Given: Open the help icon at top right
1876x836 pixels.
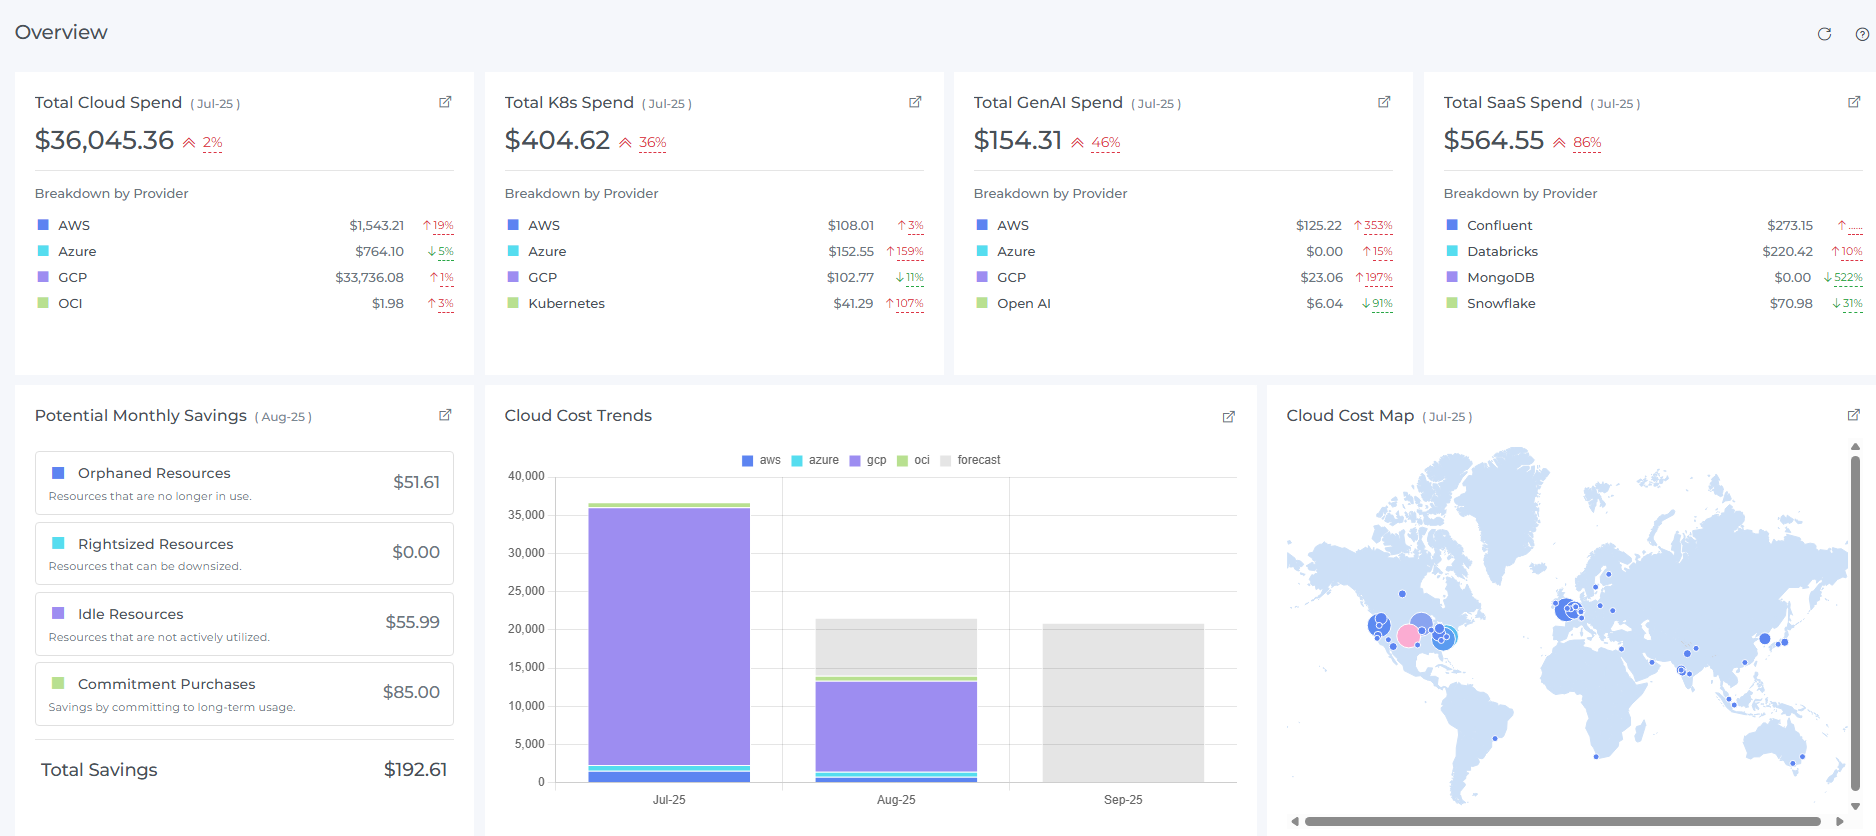Looking at the screenshot, I should [x=1862, y=34].
